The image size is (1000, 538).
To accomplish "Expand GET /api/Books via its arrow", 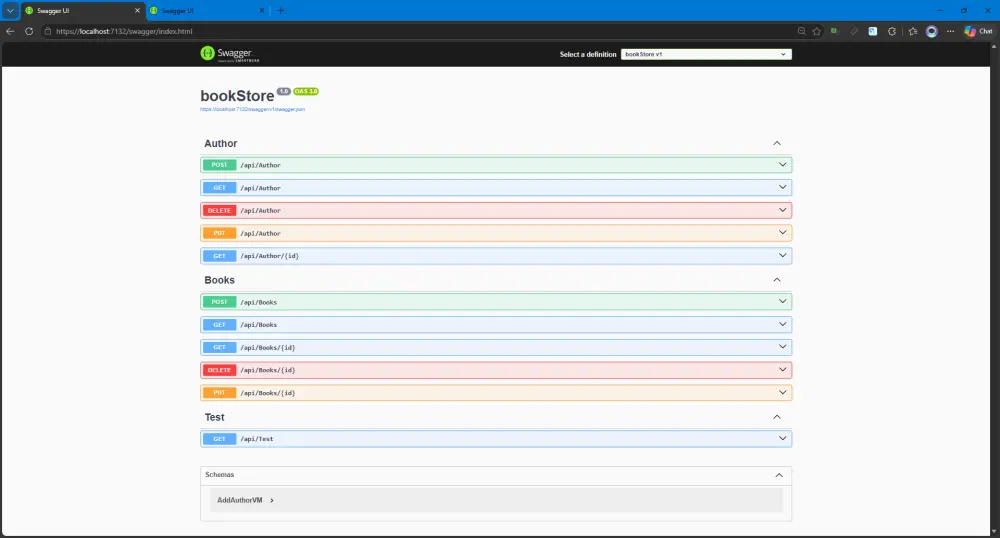I will (x=783, y=324).
